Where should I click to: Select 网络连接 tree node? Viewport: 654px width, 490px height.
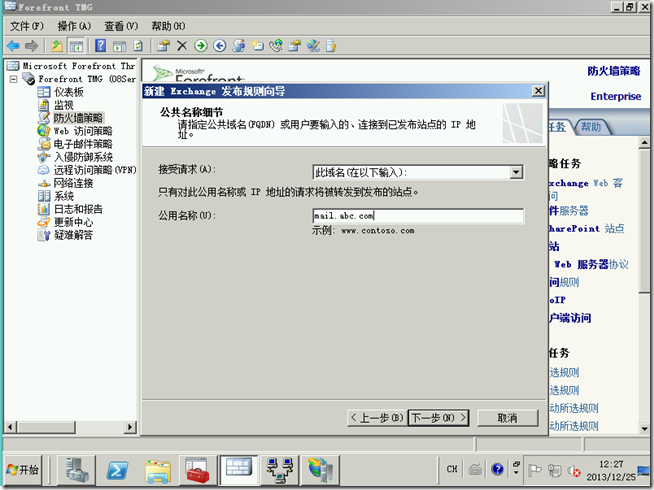[73, 183]
